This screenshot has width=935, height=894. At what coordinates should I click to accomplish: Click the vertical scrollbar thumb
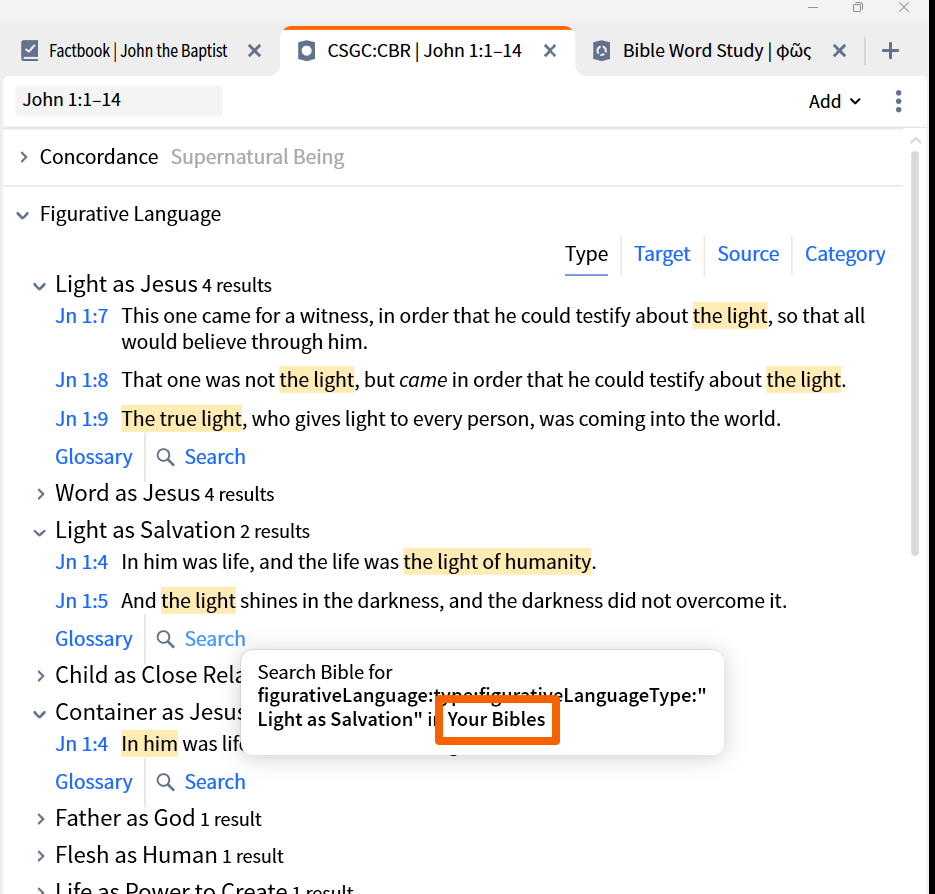[x=915, y=354]
